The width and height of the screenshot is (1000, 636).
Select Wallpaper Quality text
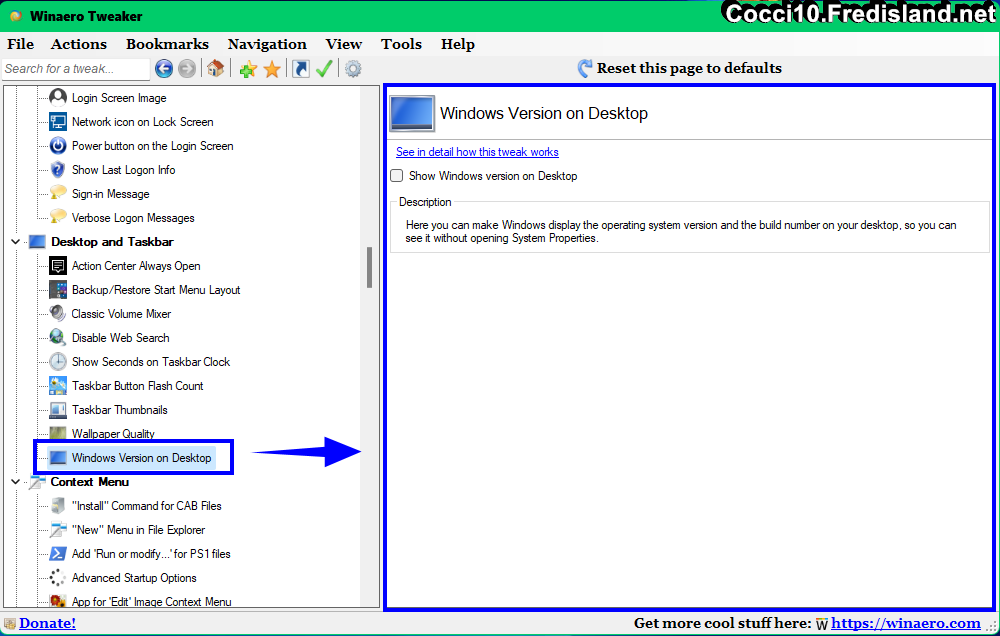pyautogui.click(x=113, y=434)
